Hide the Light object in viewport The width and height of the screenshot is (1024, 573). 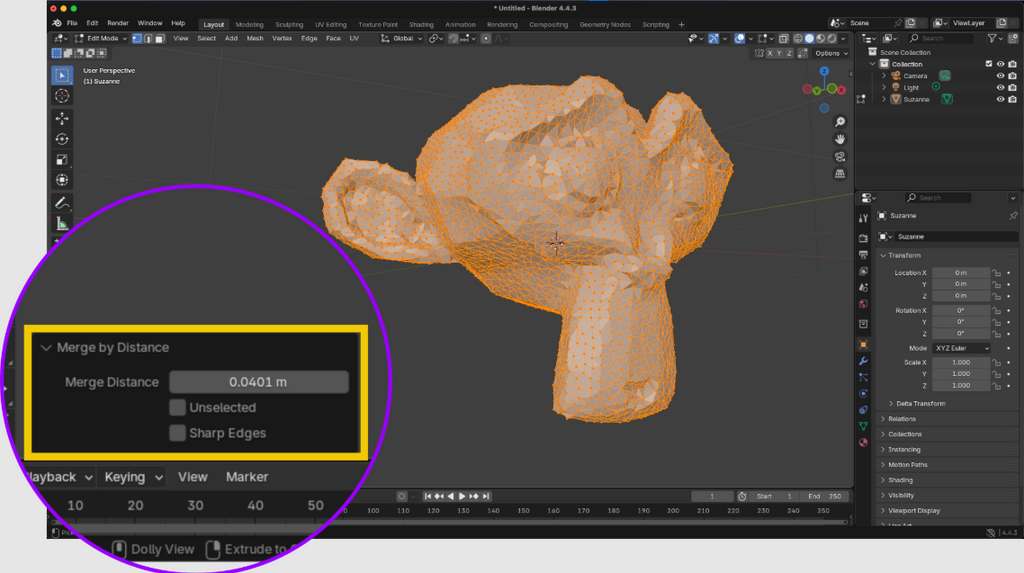1000,88
